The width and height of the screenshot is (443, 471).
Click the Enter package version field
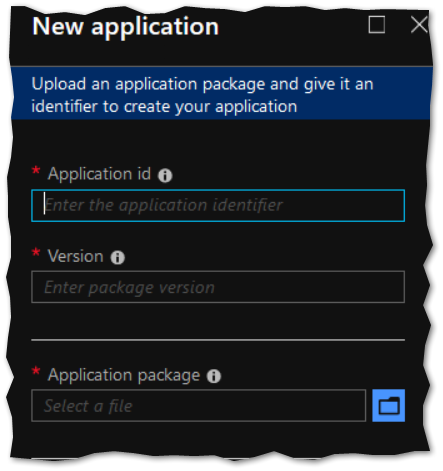[218, 287]
